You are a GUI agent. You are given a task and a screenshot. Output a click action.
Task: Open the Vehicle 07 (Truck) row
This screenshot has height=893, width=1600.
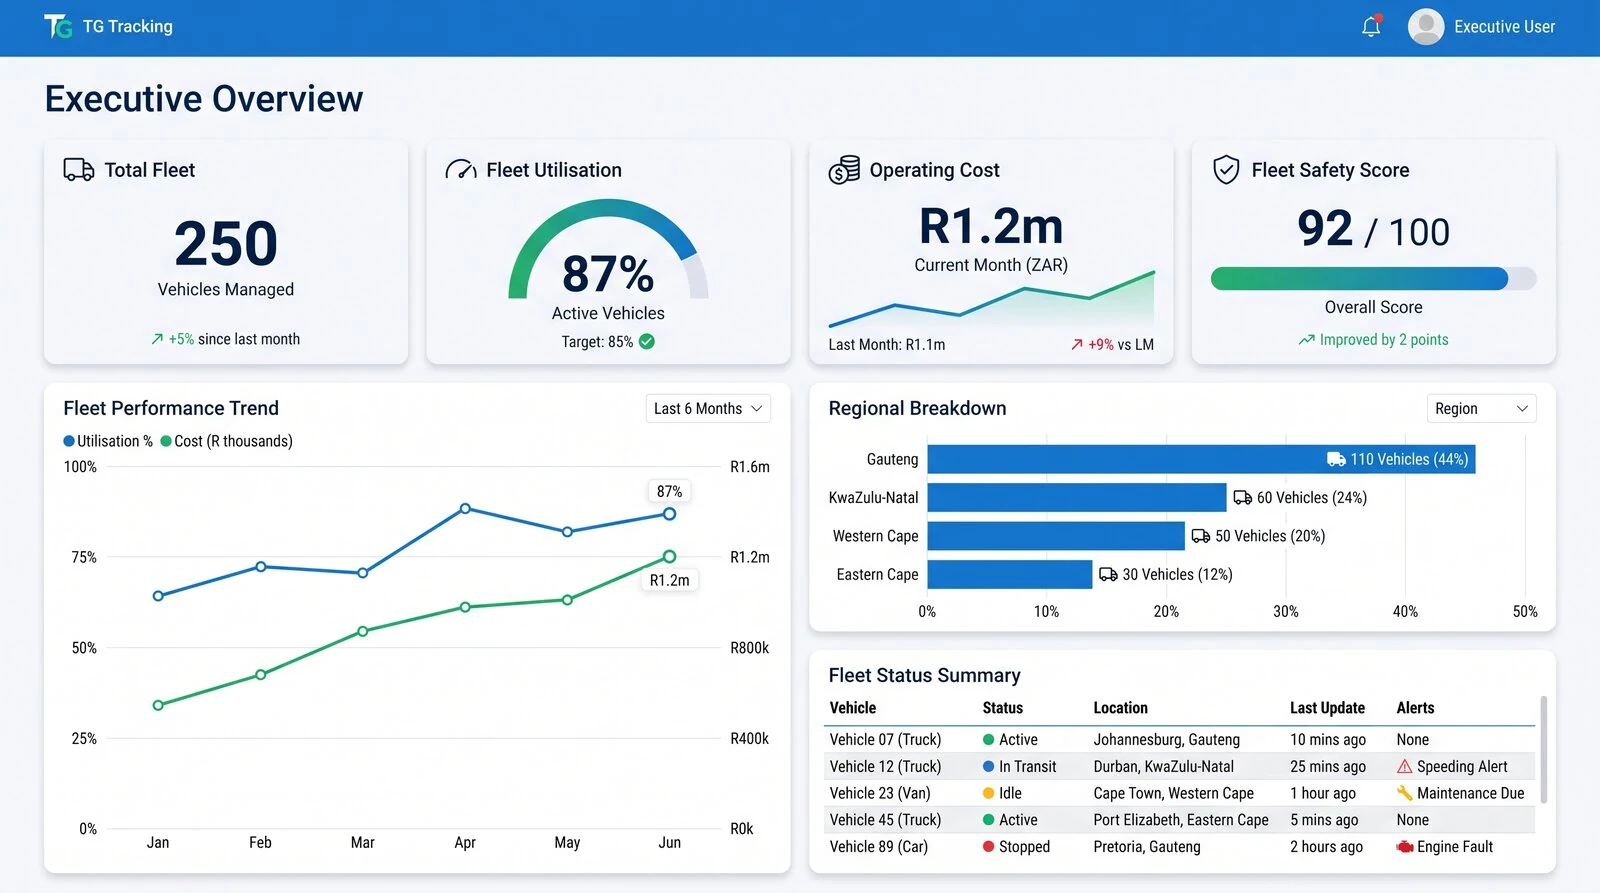(x=1179, y=740)
